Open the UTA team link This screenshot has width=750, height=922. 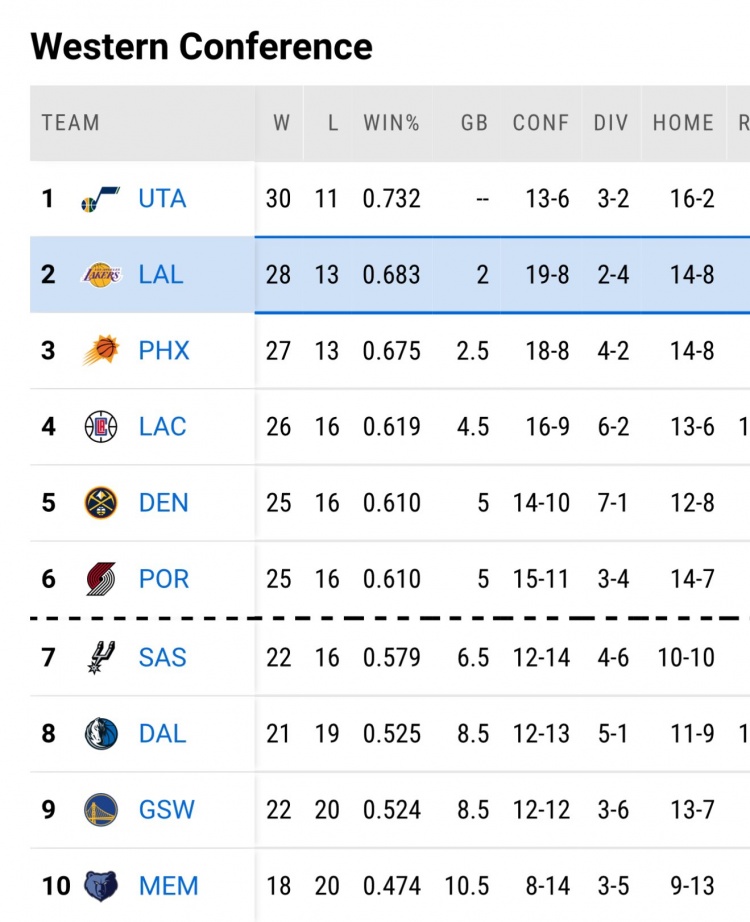pos(162,199)
